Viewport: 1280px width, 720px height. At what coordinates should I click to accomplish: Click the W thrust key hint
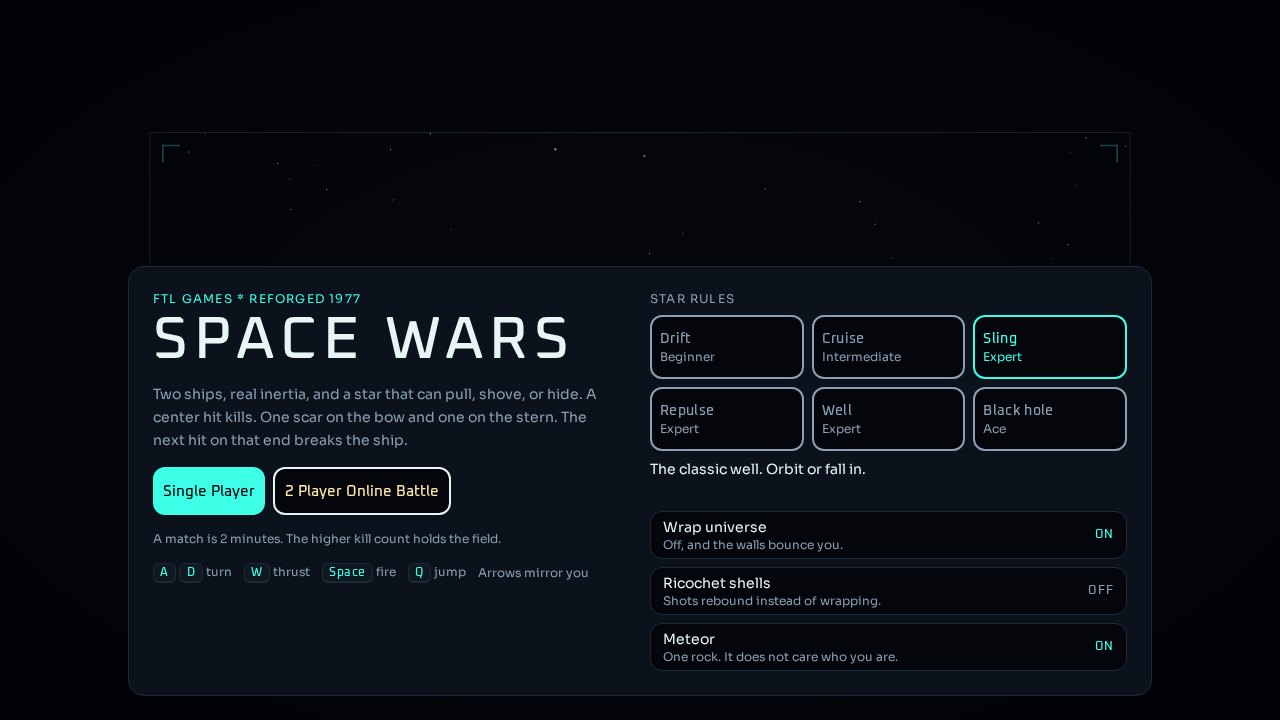[257, 572]
